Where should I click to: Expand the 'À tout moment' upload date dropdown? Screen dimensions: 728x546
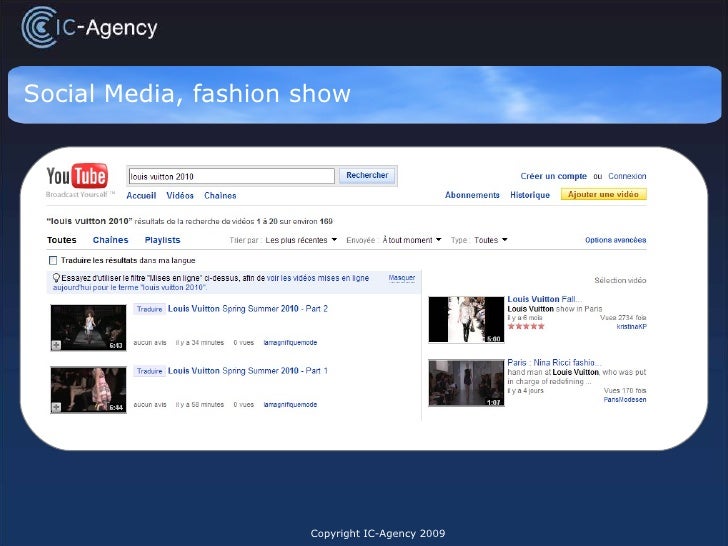pos(409,240)
